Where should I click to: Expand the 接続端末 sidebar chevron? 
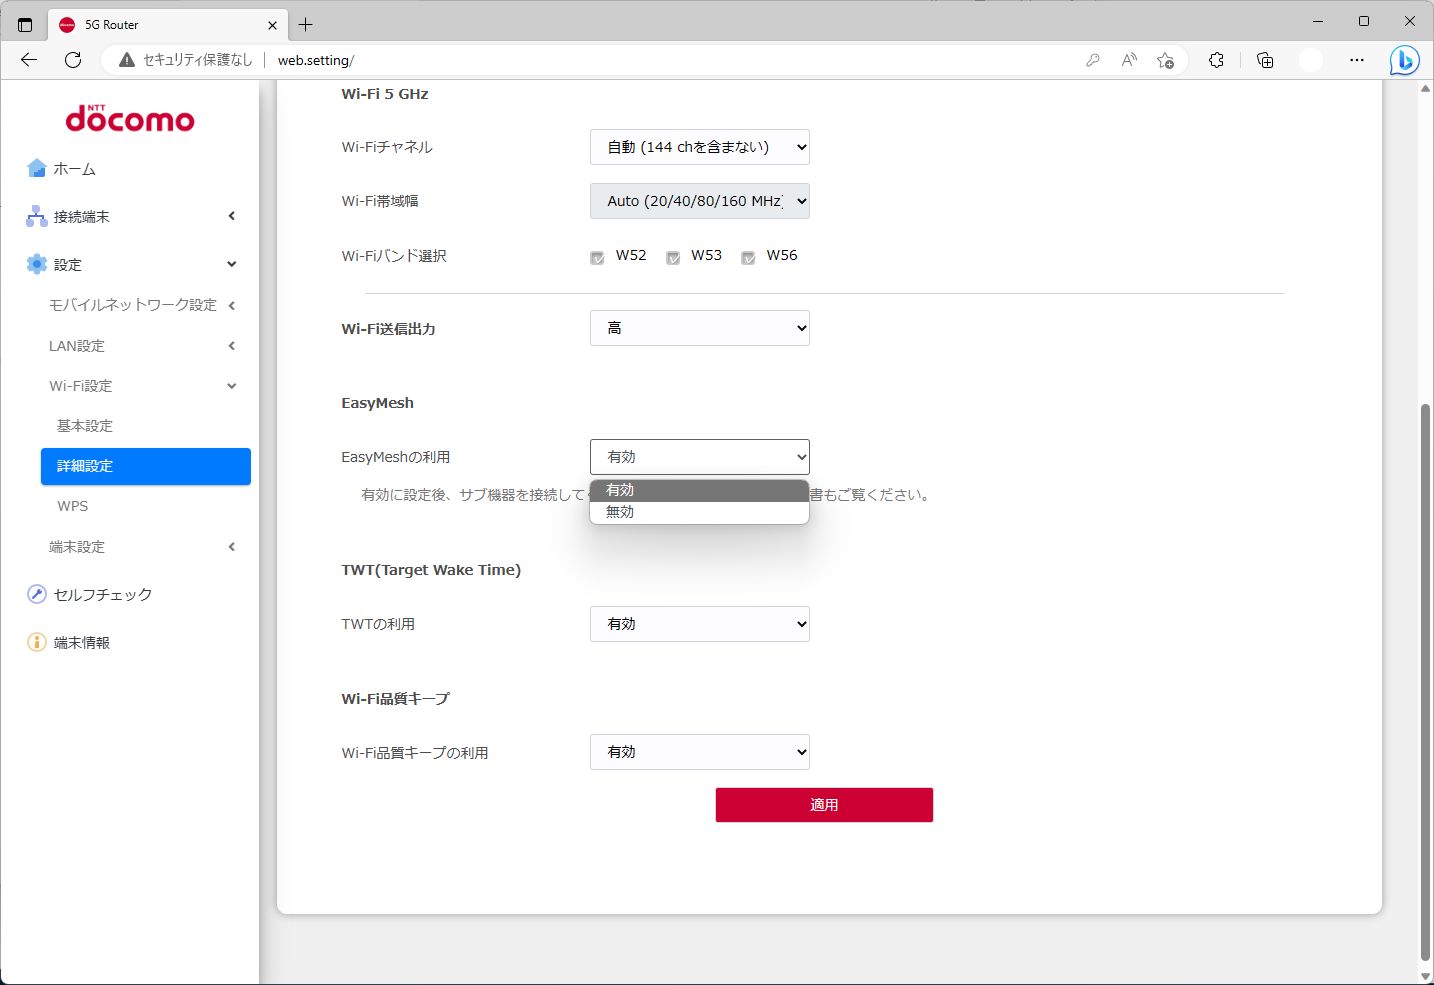coord(232,216)
